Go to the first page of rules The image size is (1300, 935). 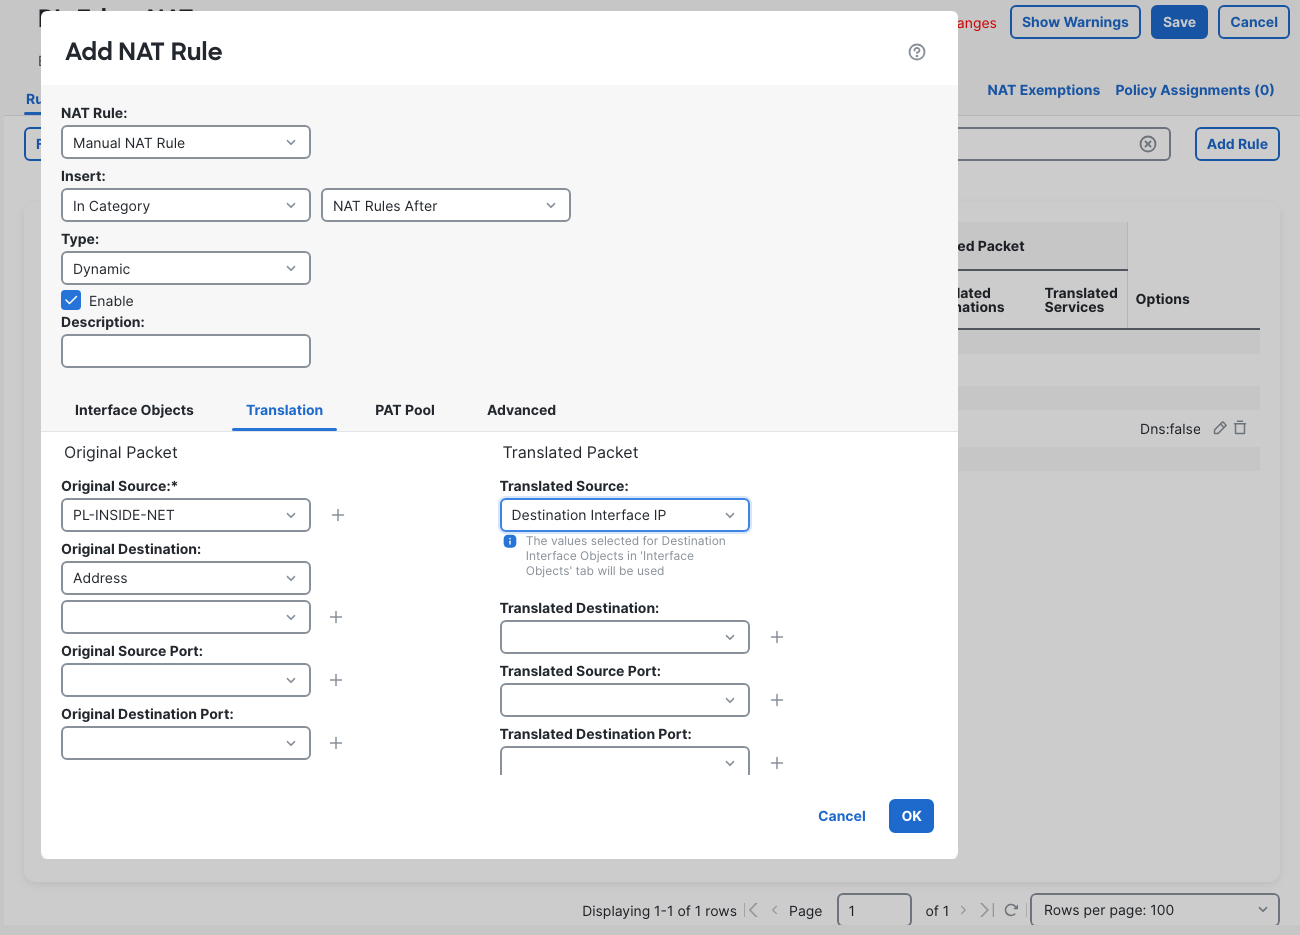(753, 910)
